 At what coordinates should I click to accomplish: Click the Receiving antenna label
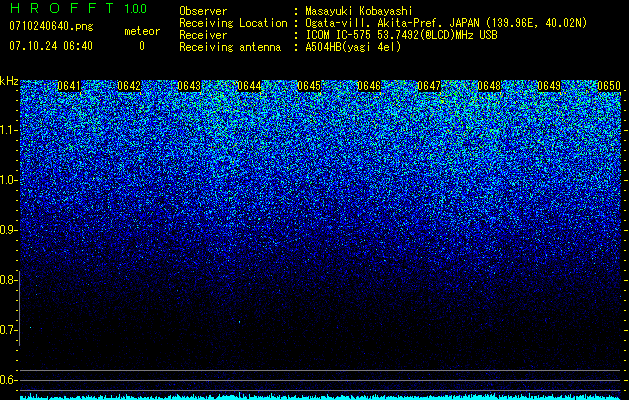[230, 47]
